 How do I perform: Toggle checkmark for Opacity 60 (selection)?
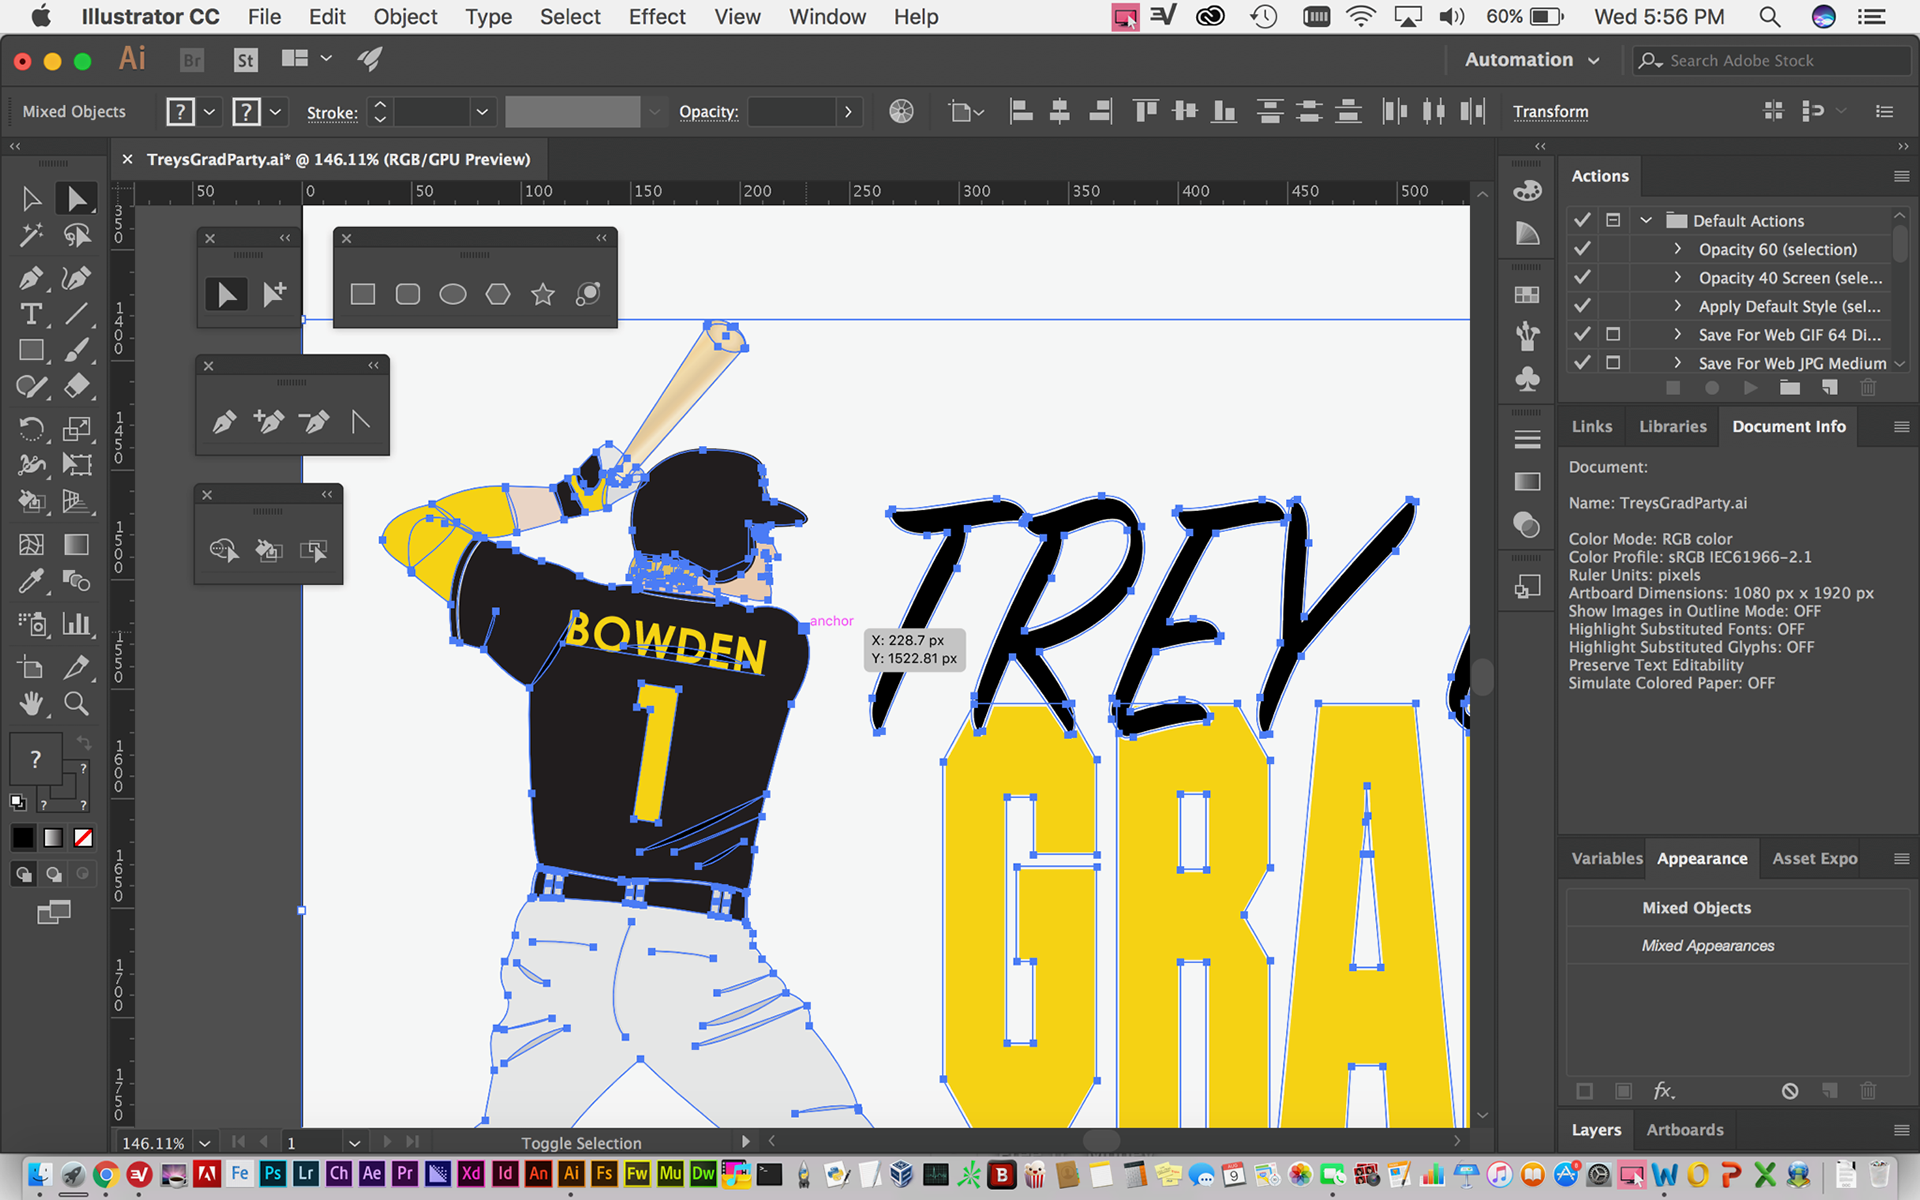[x=1582, y=249]
